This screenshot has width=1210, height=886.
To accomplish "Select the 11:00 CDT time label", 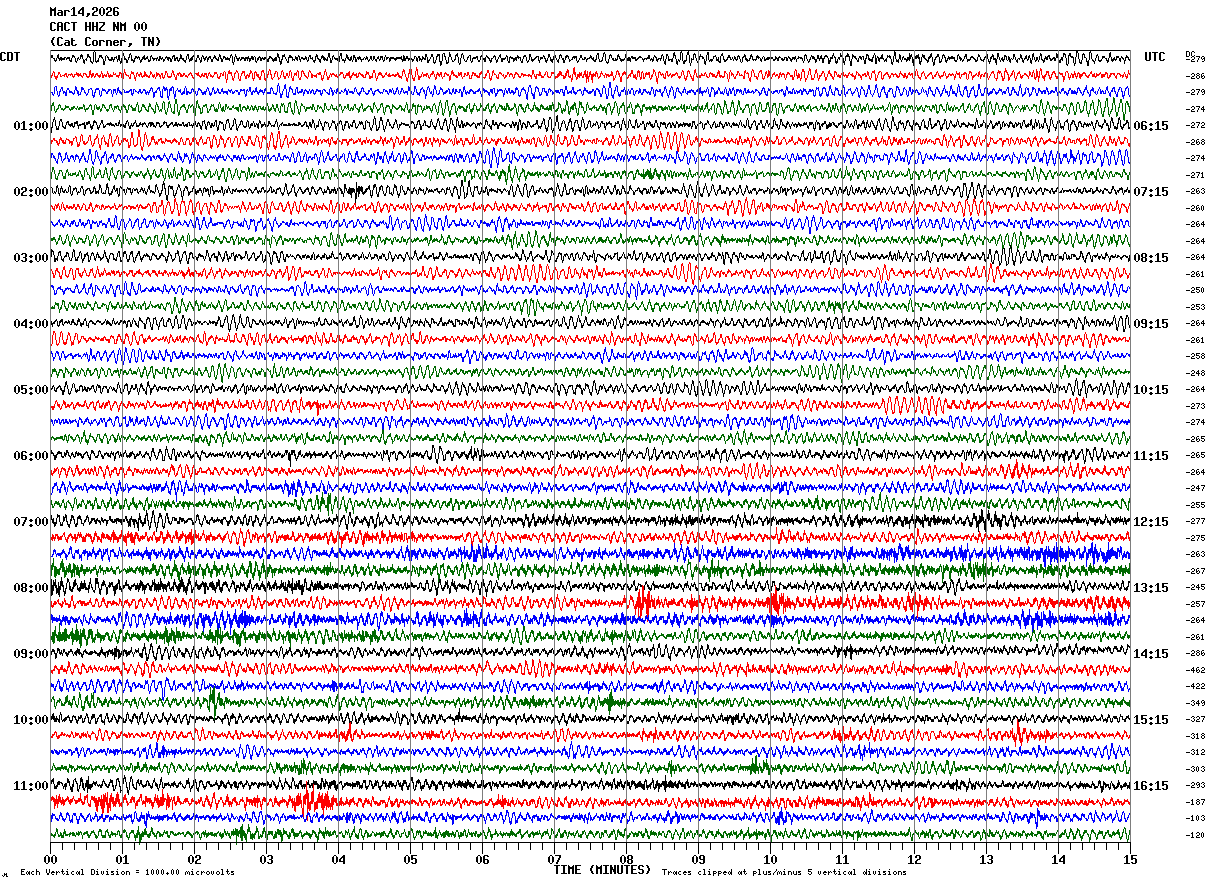I will pyautogui.click(x=30, y=786).
